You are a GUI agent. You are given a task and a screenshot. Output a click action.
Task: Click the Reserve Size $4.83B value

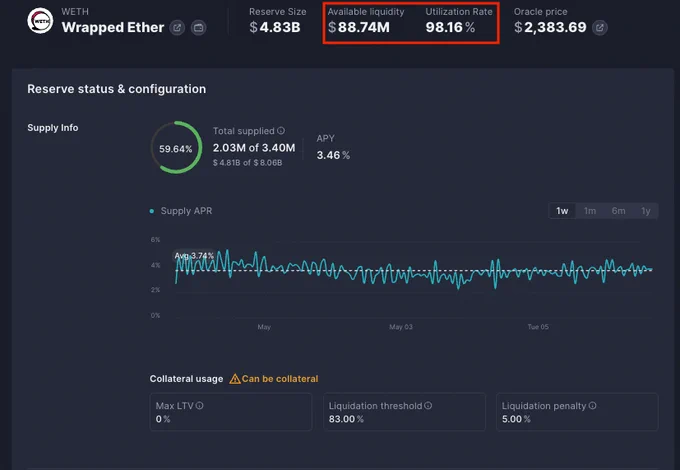click(275, 27)
